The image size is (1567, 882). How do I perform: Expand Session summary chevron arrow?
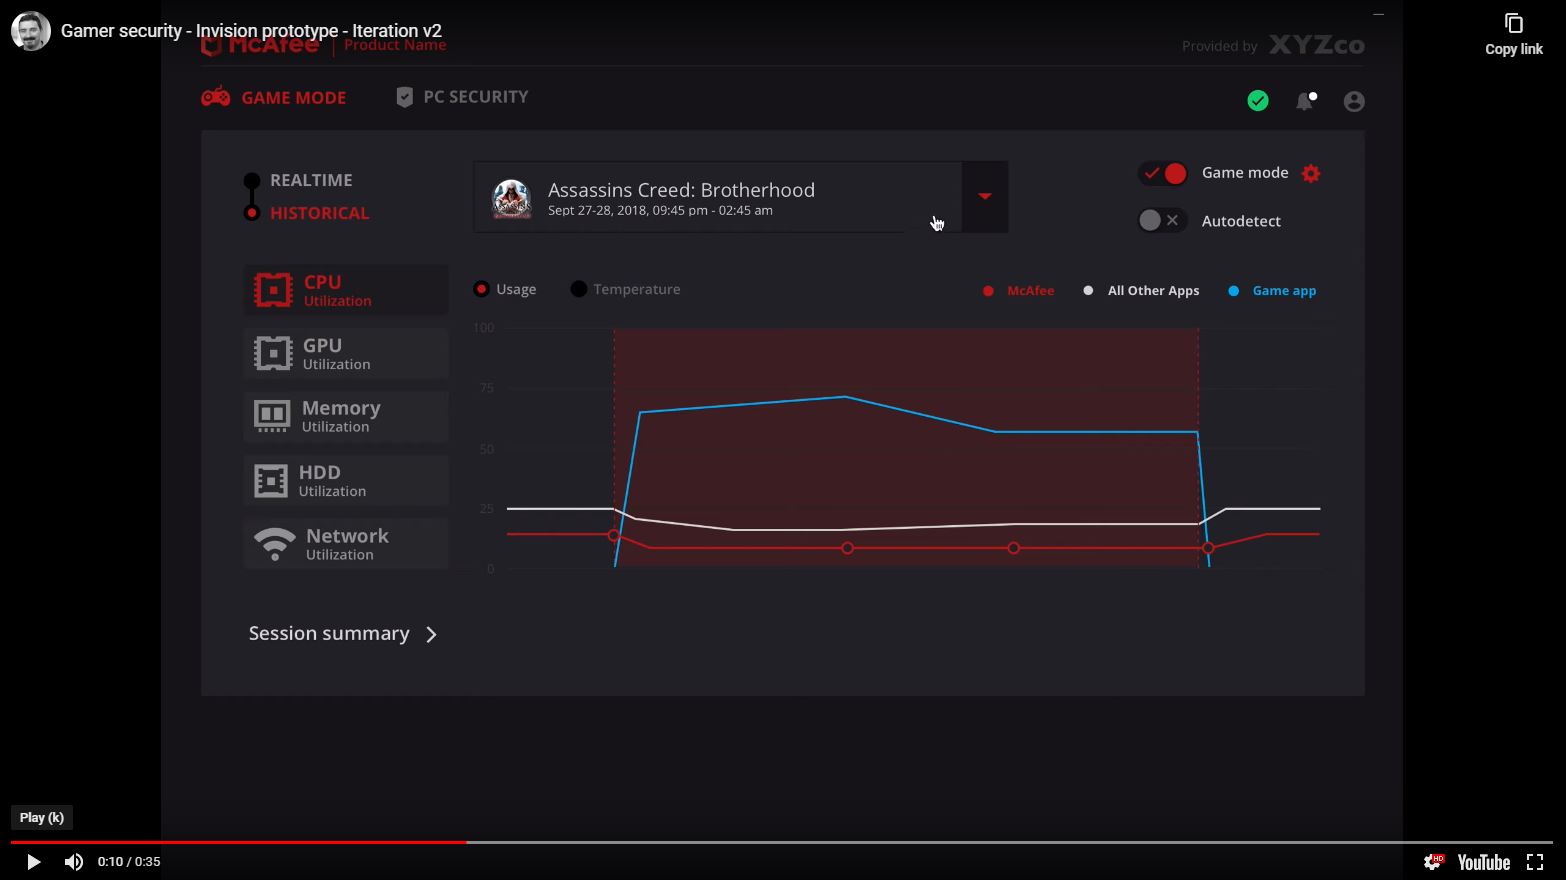[x=431, y=635]
